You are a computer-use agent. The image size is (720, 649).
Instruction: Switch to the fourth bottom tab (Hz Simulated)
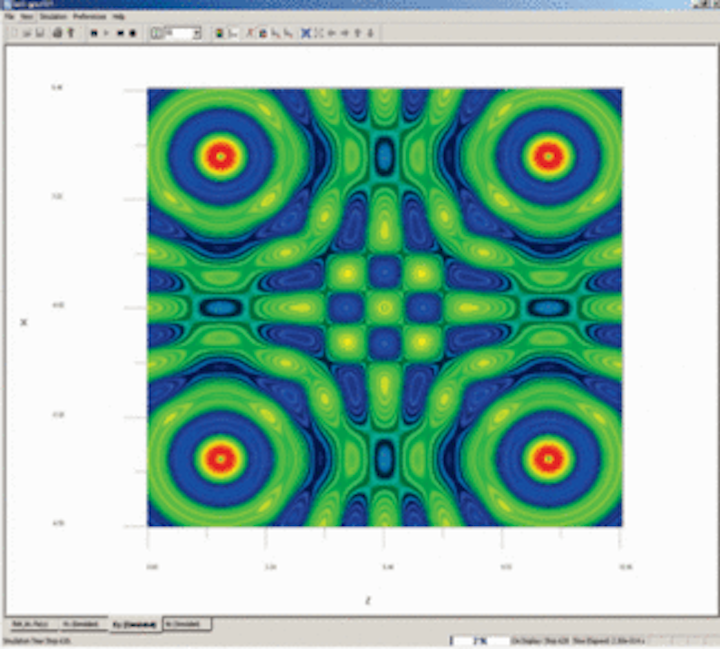coord(186,624)
